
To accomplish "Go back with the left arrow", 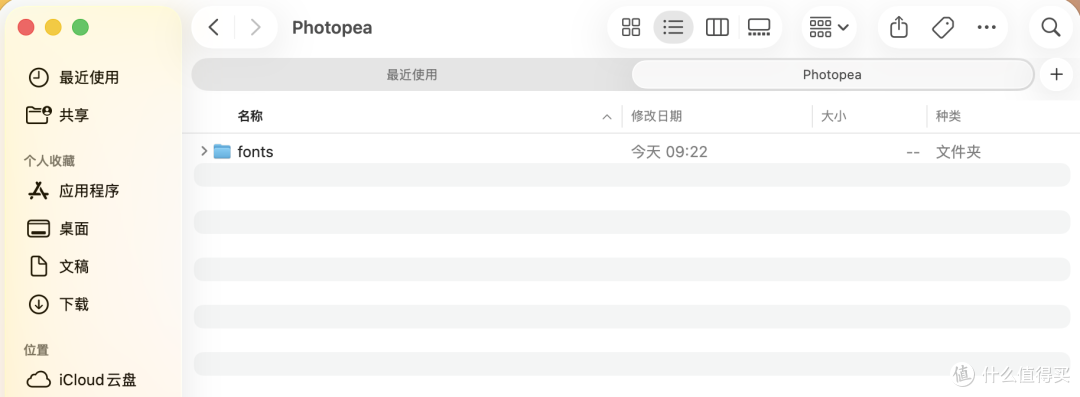I will [x=214, y=28].
